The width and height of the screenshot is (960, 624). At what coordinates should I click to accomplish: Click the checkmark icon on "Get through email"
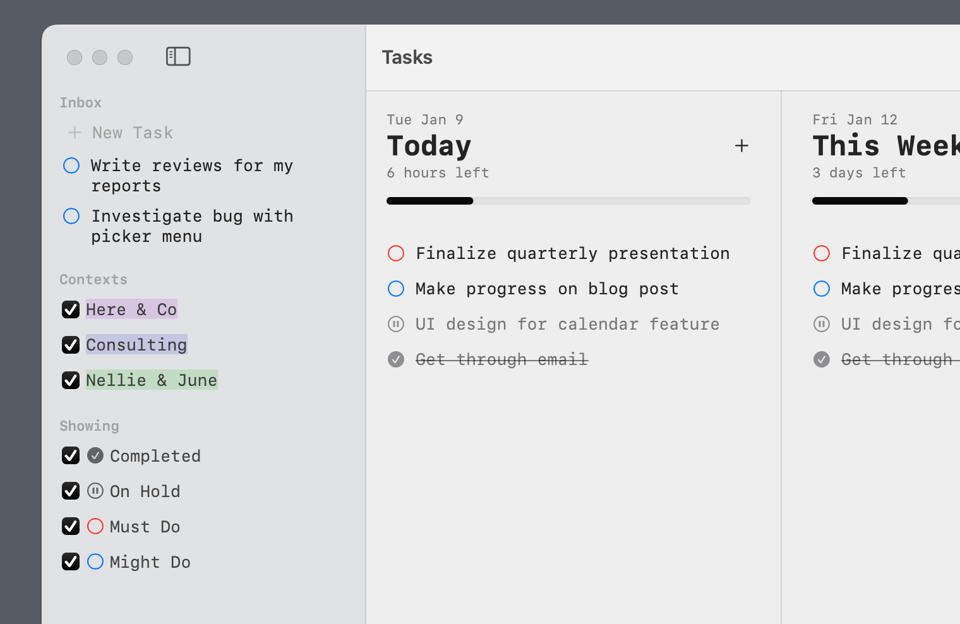pyautogui.click(x=396, y=359)
